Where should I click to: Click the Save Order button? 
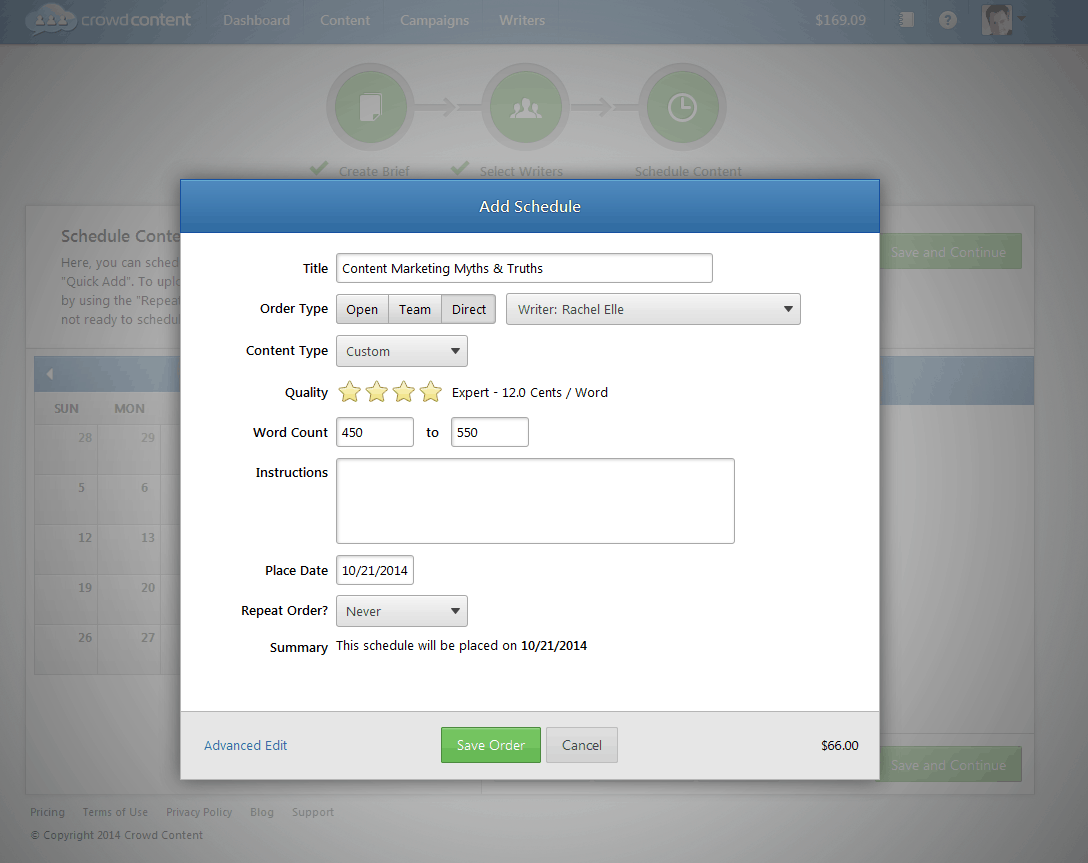tap(490, 745)
